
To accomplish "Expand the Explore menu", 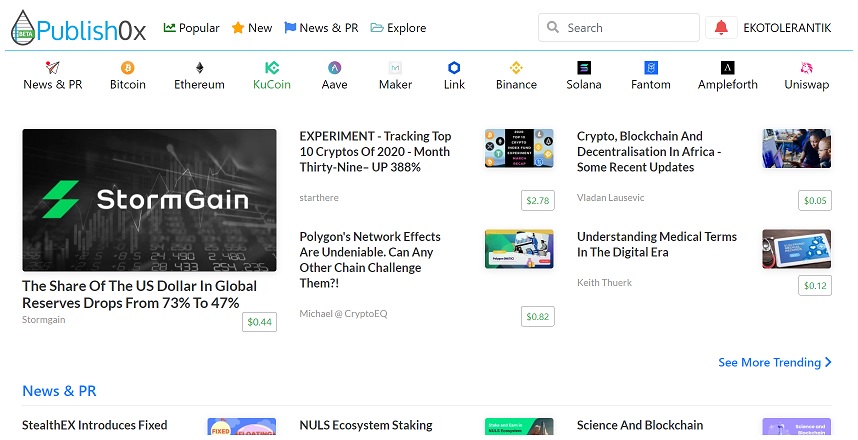I will [x=398, y=28].
